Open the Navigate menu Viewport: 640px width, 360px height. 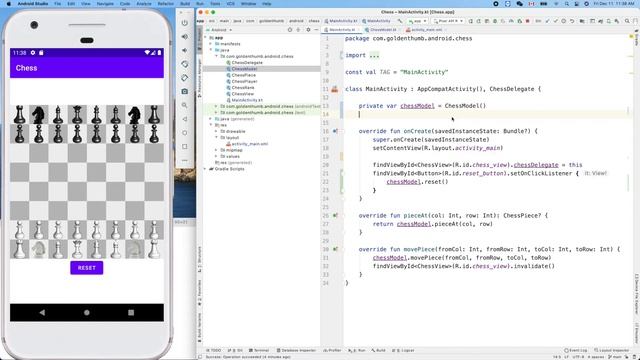(x=105, y=4)
